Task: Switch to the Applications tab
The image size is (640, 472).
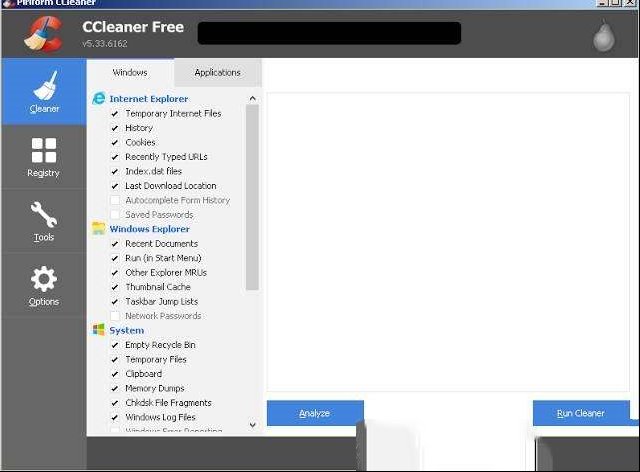Action: 218,73
